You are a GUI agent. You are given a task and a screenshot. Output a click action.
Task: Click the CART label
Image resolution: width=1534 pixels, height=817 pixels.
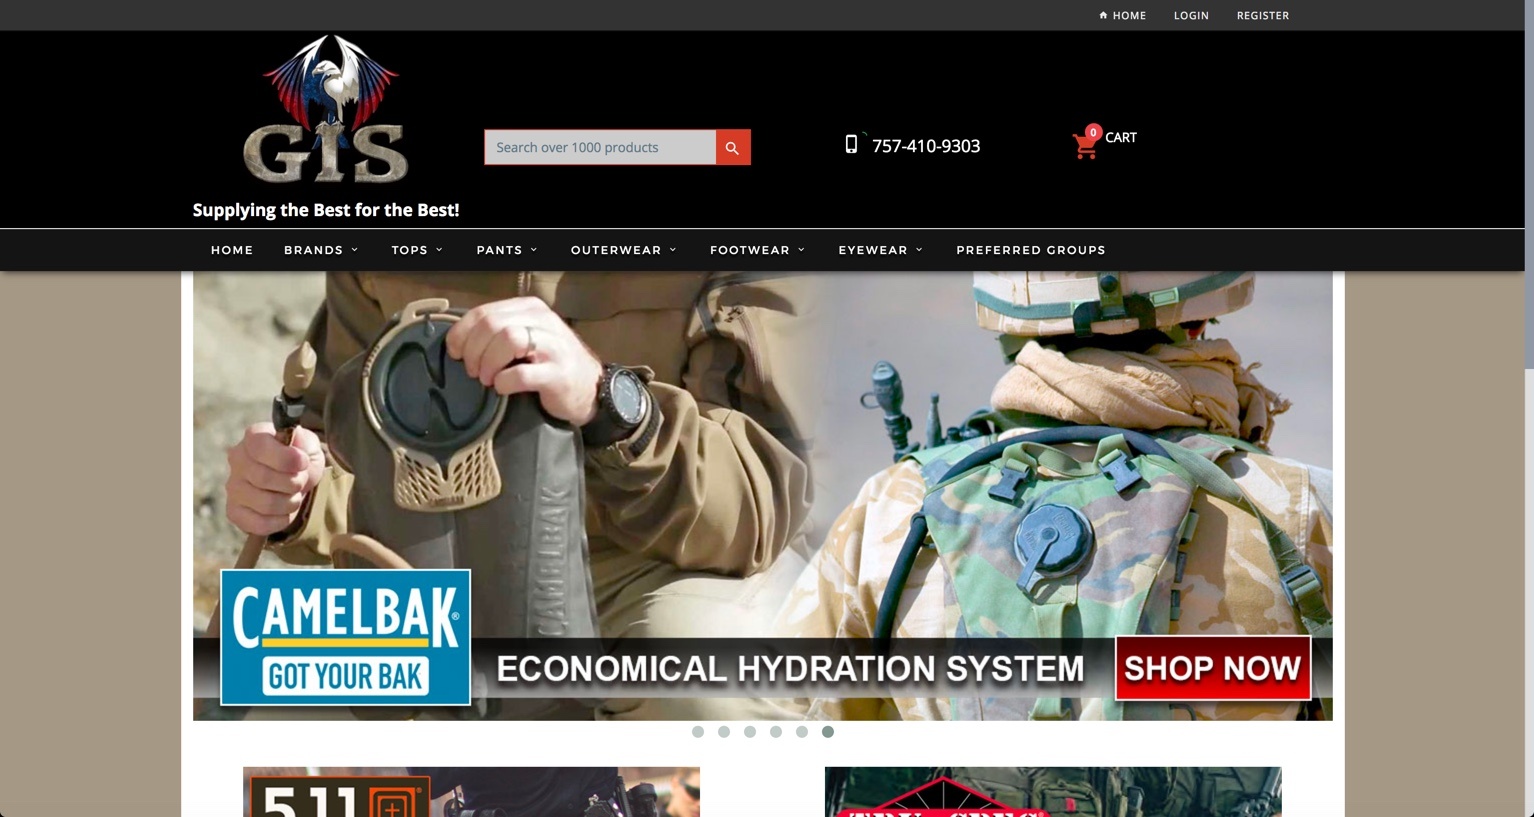pyautogui.click(x=1121, y=137)
